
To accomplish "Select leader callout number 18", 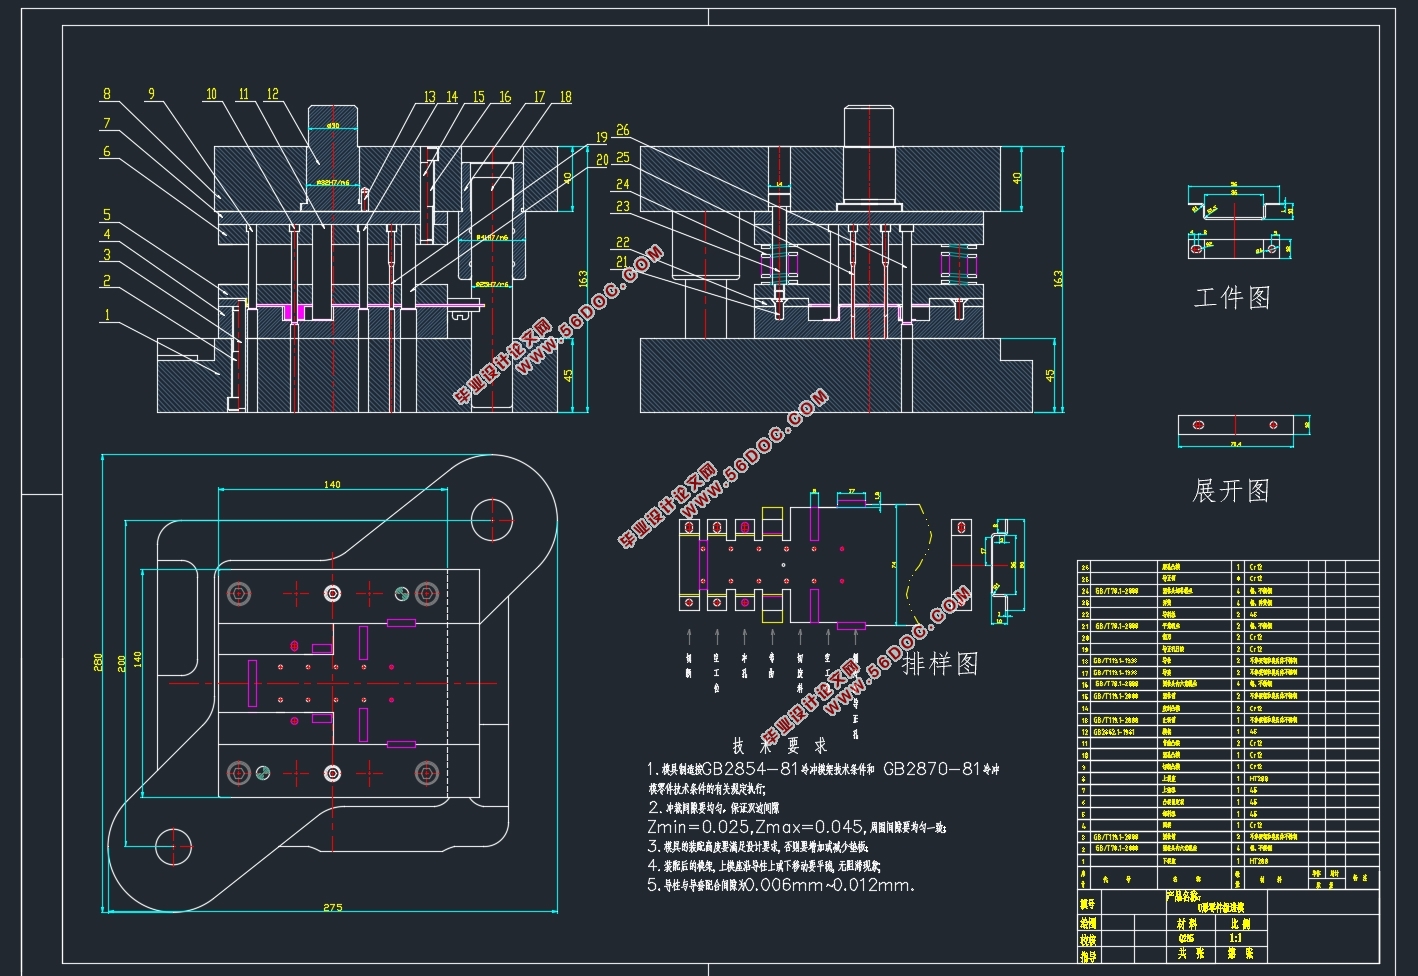I will point(566,97).
